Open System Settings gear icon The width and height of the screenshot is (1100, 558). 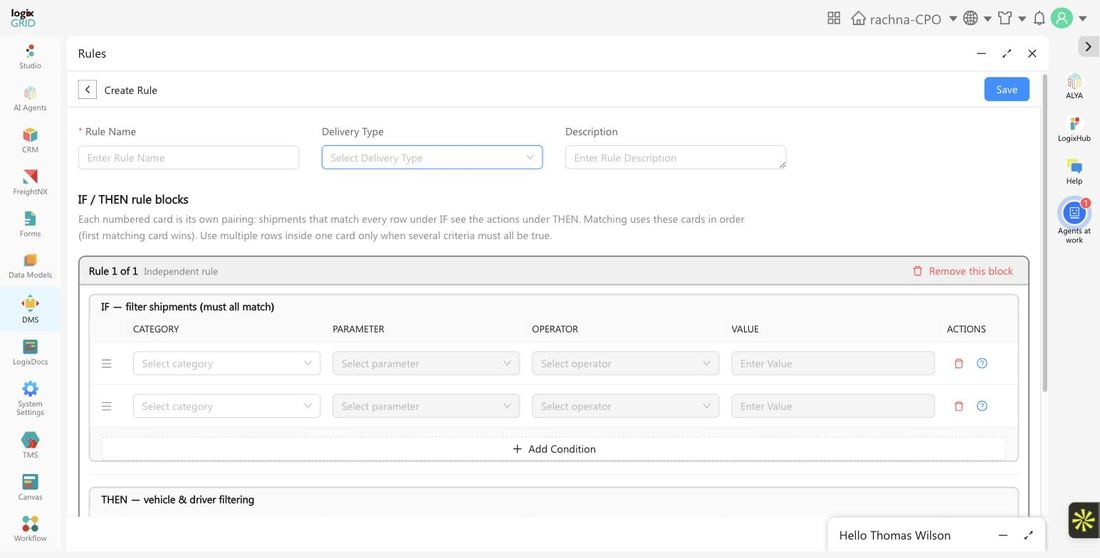pyautogui.click(x=30, y=389)
